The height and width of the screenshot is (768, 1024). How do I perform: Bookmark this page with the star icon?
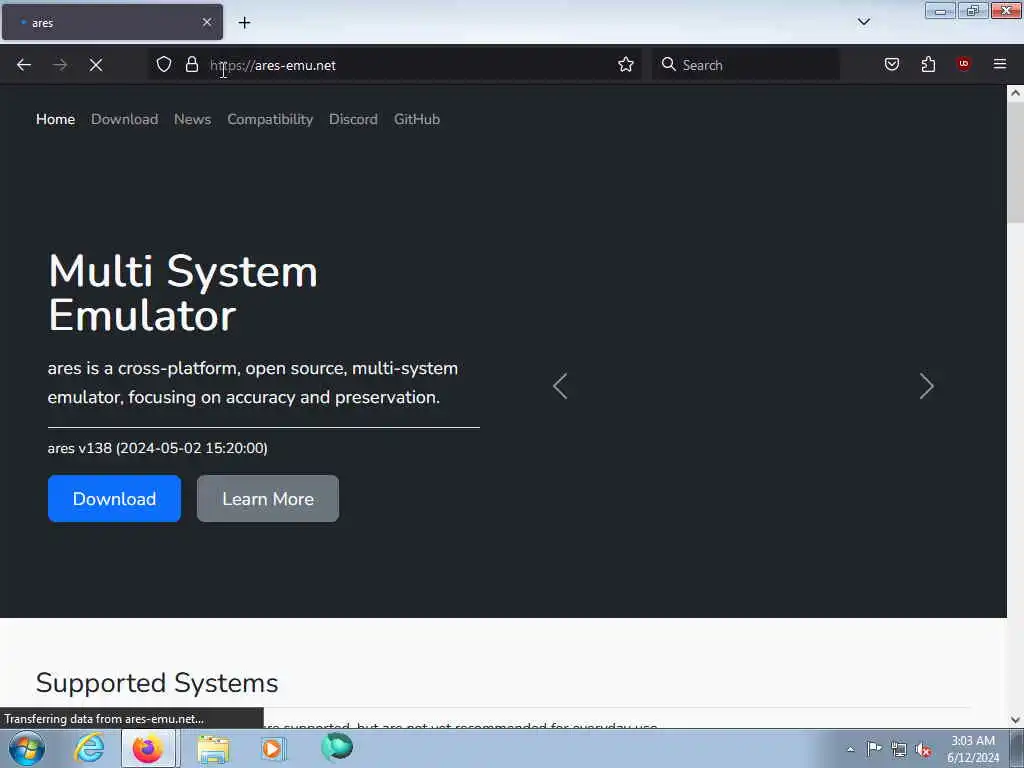(626, 65)
